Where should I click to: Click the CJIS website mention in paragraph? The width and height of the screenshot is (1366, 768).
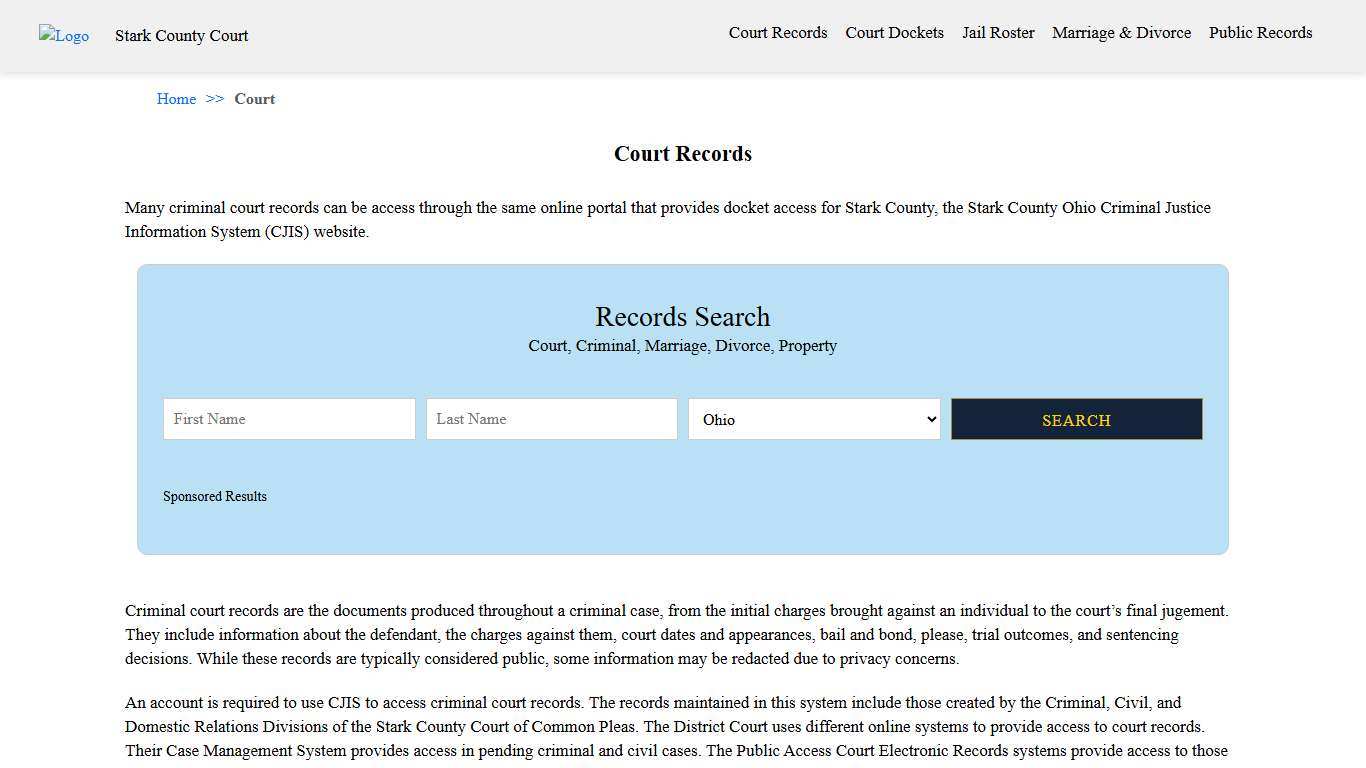287,231
